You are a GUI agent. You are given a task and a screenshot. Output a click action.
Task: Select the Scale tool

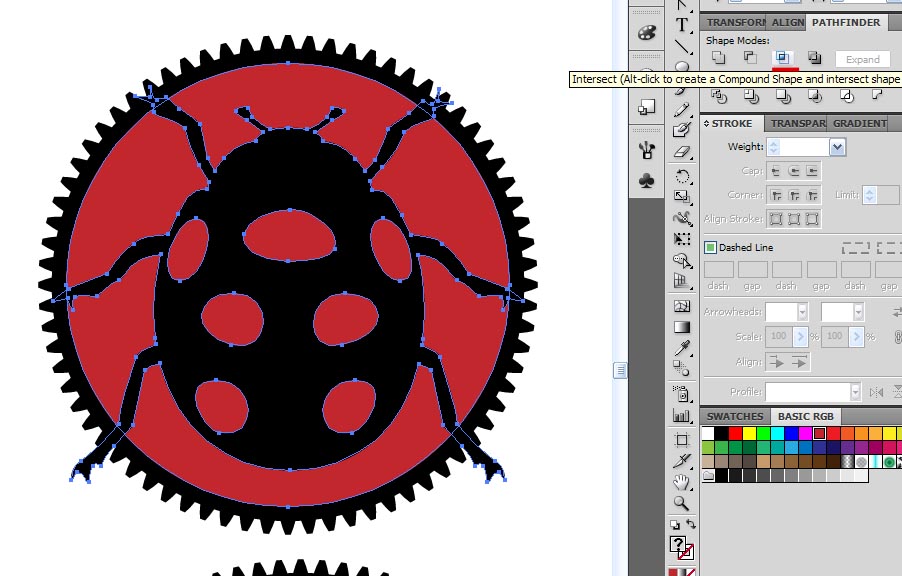point(682,197)
